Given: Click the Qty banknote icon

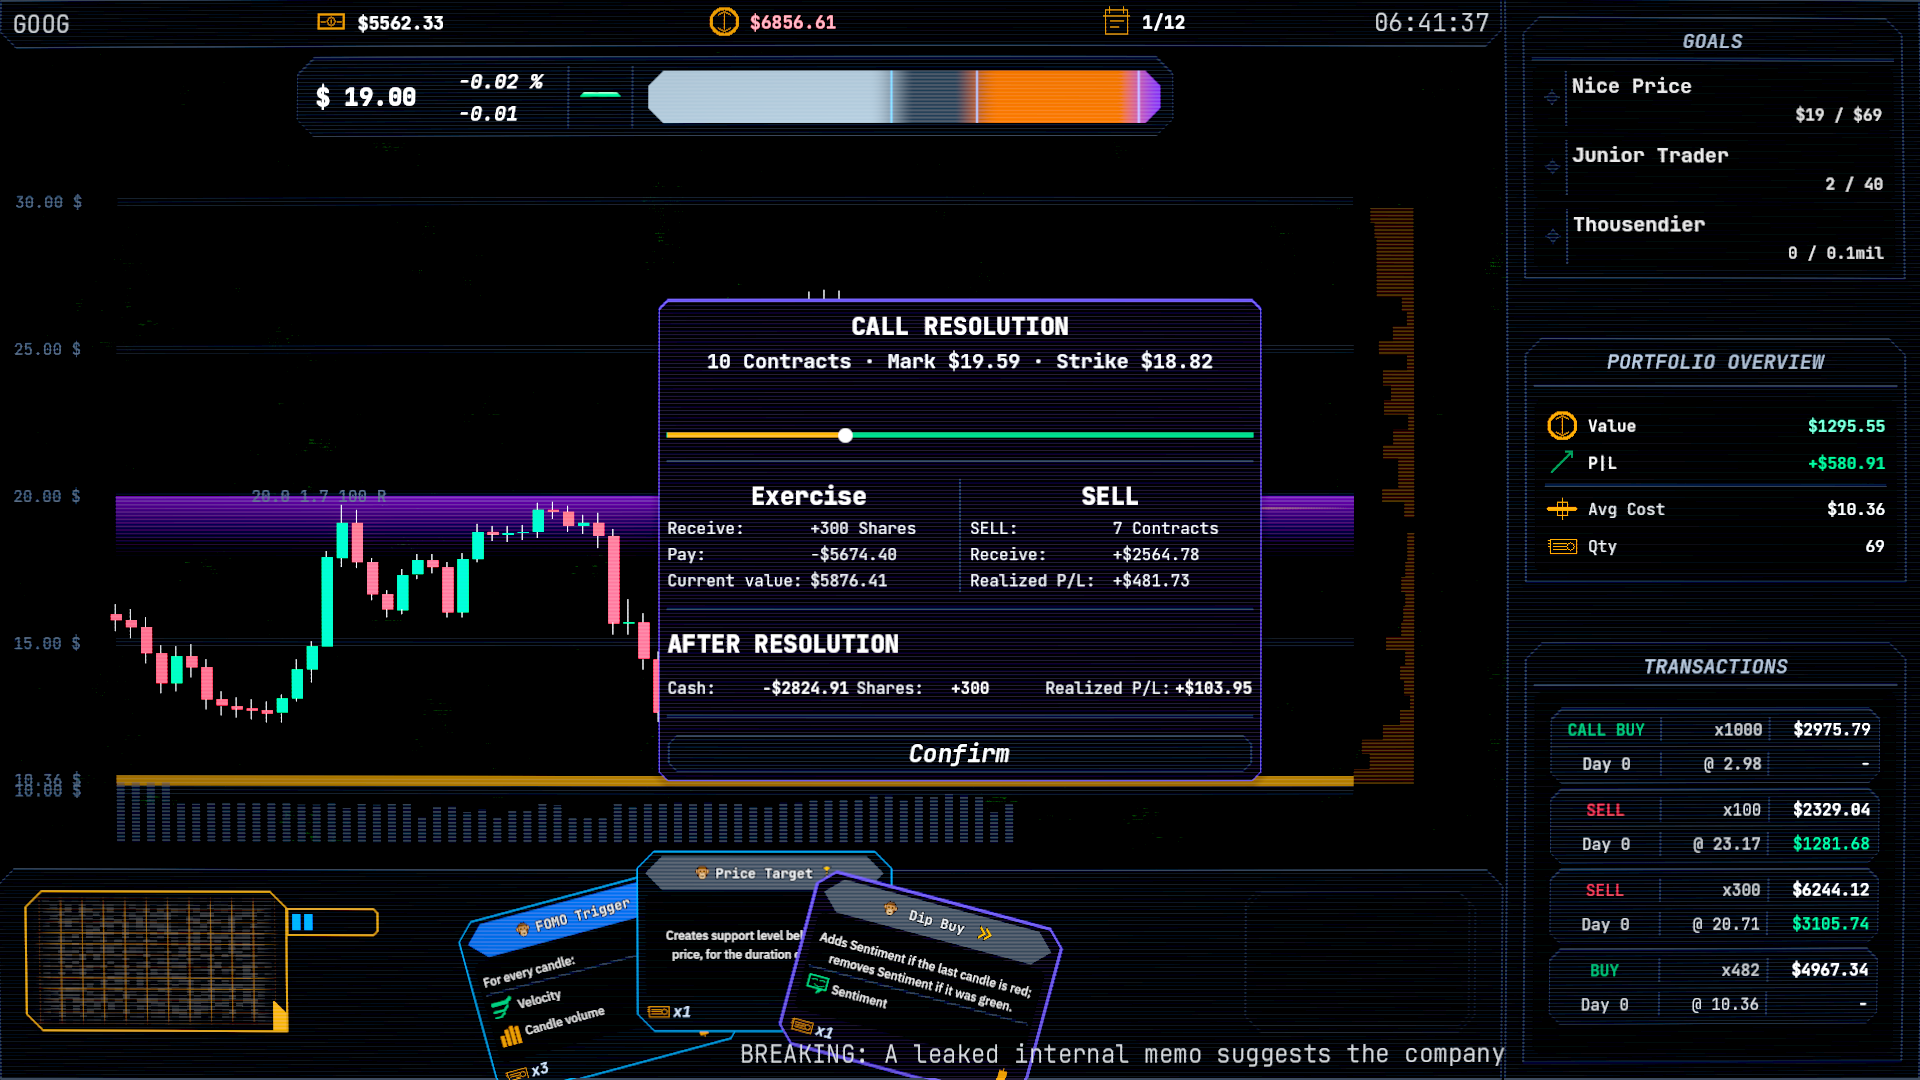Looking at the screenshot, I should [x=1562, y=546].
